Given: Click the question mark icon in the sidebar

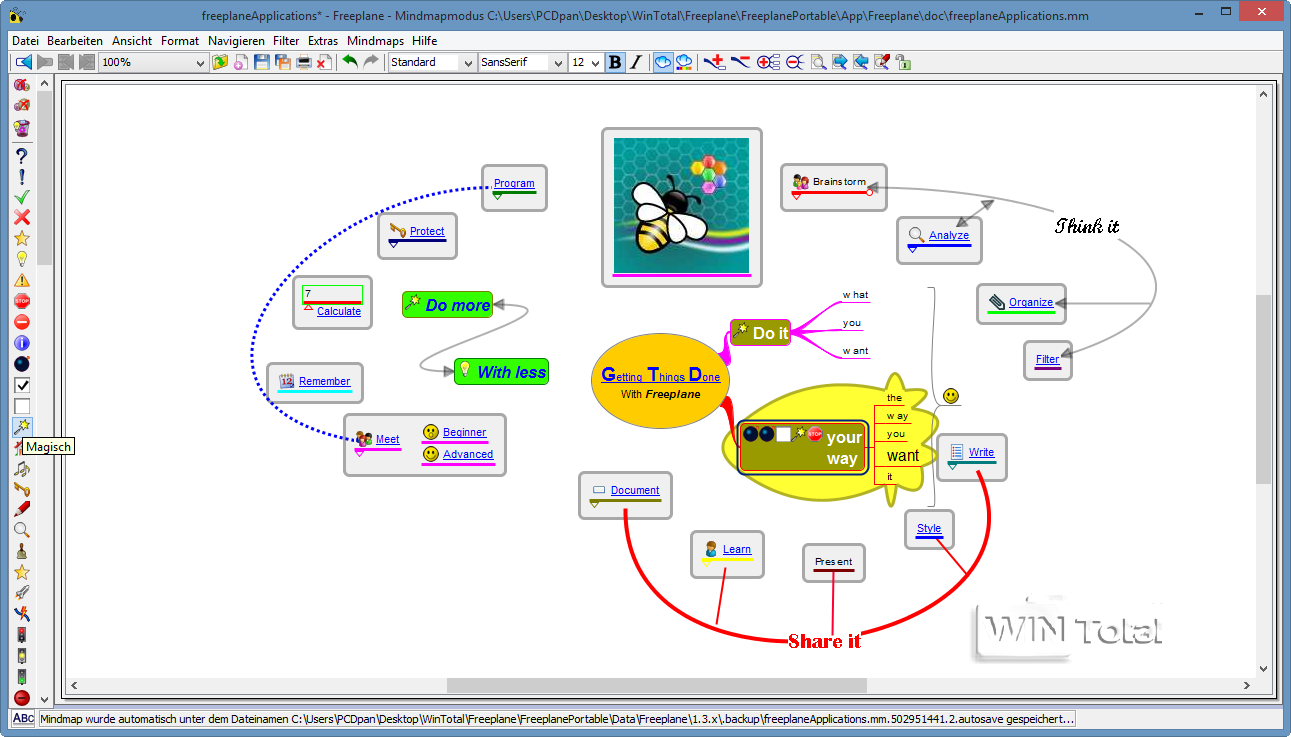Looking at the screenshot, I should (21, 156).
